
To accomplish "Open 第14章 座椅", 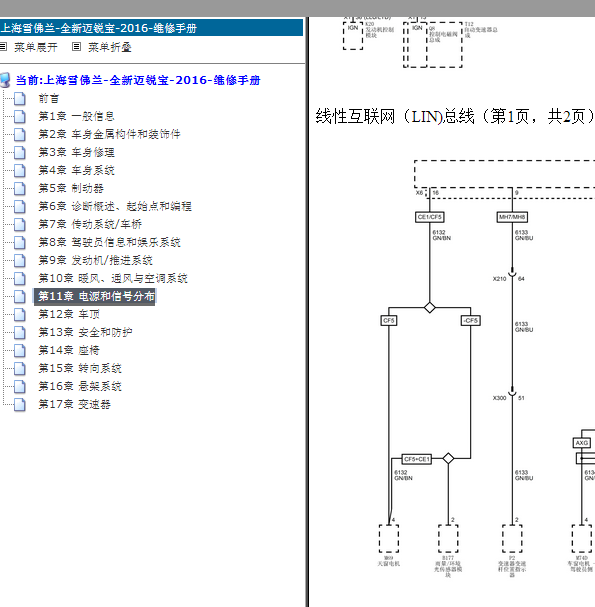I will click(69, 350).
